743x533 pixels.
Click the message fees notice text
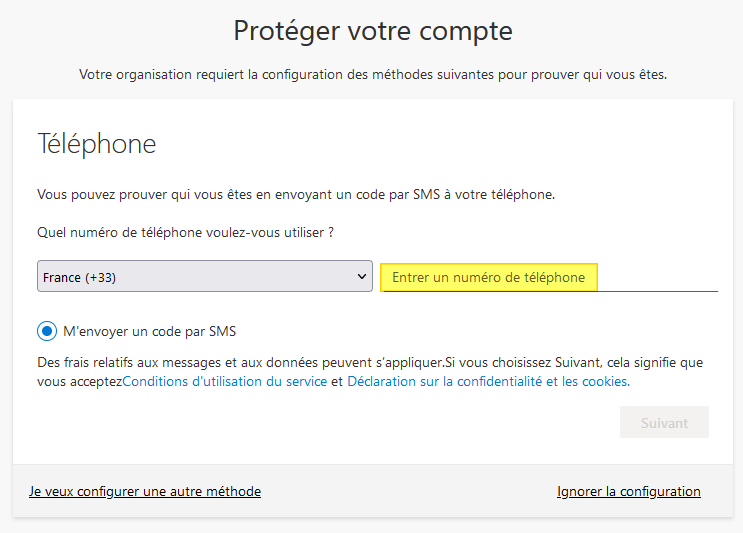(x=240, y=360)
